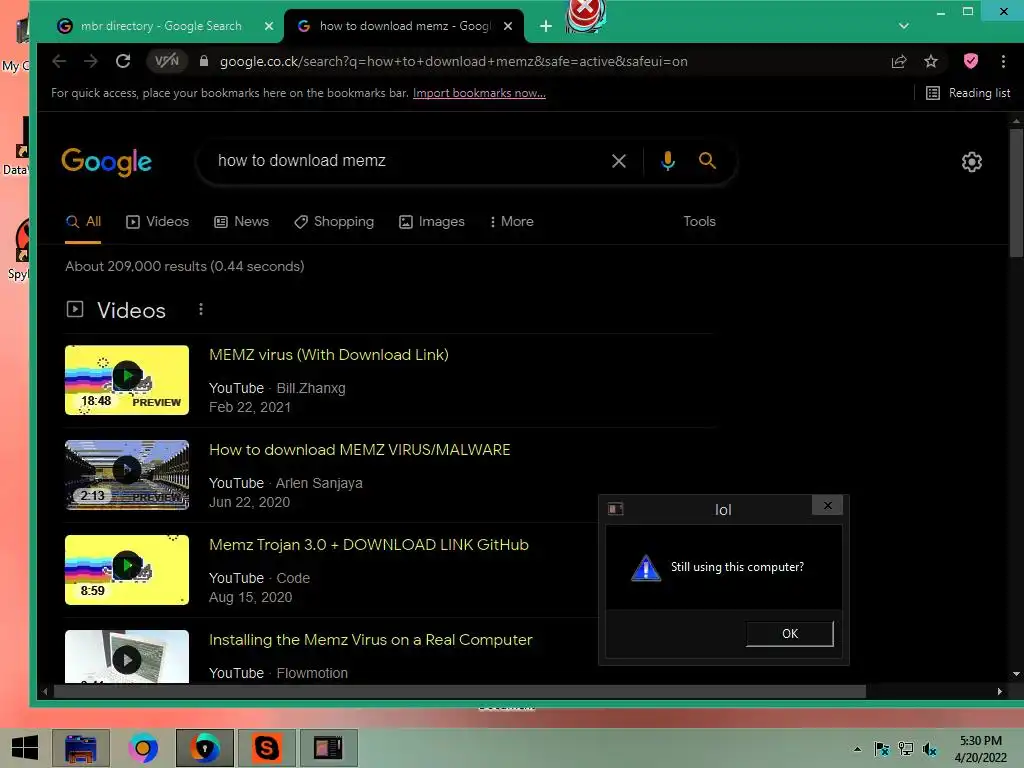This screenshot has width=1024, height=768.
Task: Select the All results tab
Action: pyautogui.click(x=84, y=221)
